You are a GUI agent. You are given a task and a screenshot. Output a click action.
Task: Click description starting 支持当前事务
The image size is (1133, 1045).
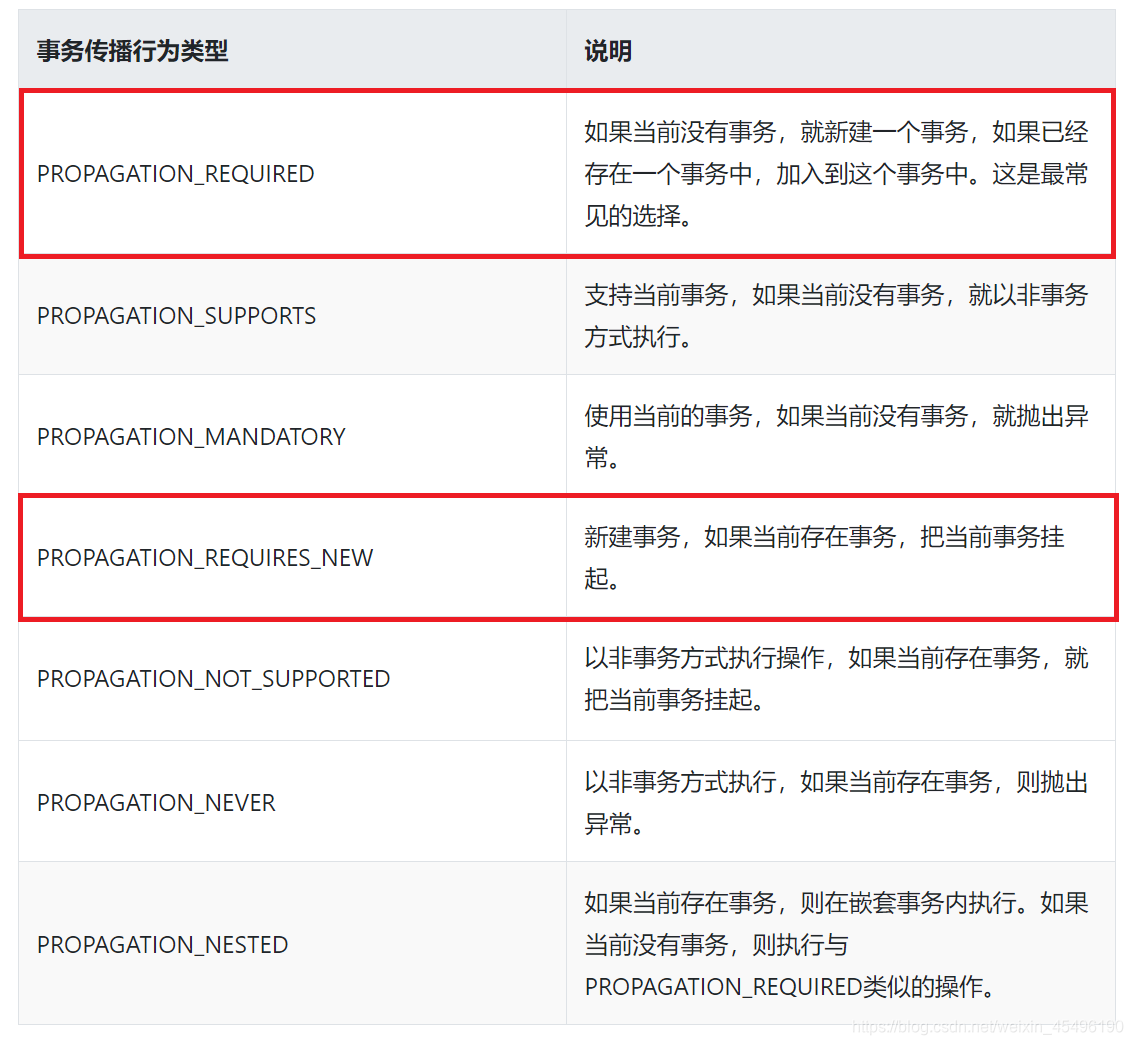[836, 316]
